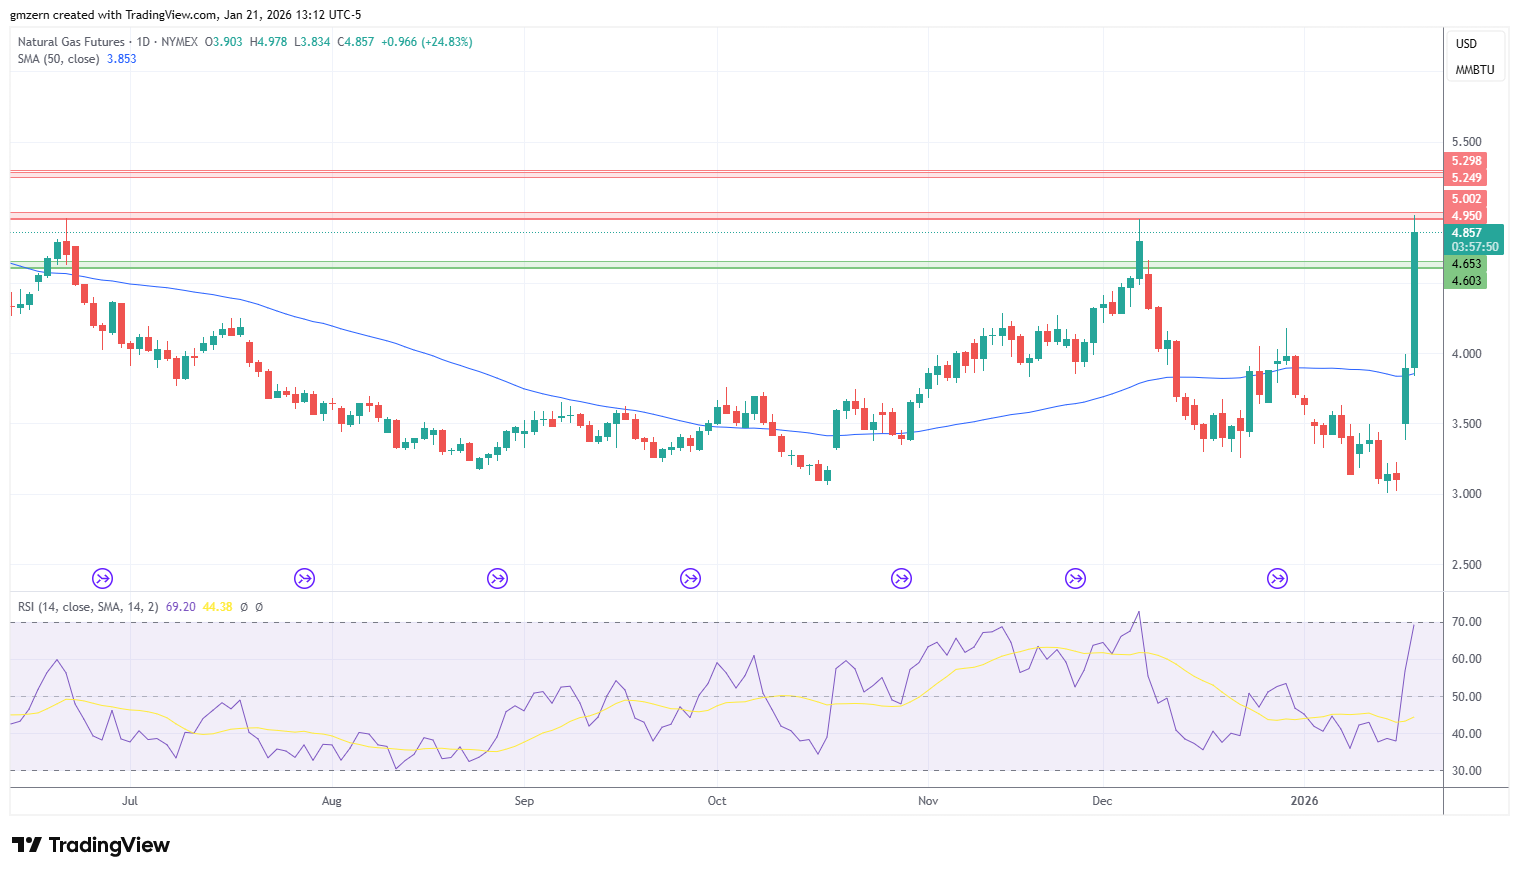Viewport: 1519px width, 875px height.
Task: Click the 2.500 price axis label
Action: 1467,565
